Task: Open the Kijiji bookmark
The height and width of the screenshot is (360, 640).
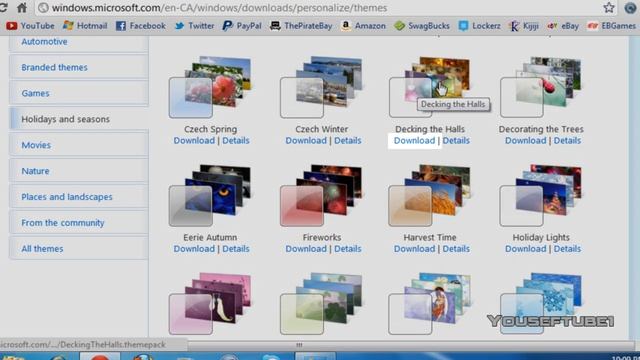Action: [524, 26]
